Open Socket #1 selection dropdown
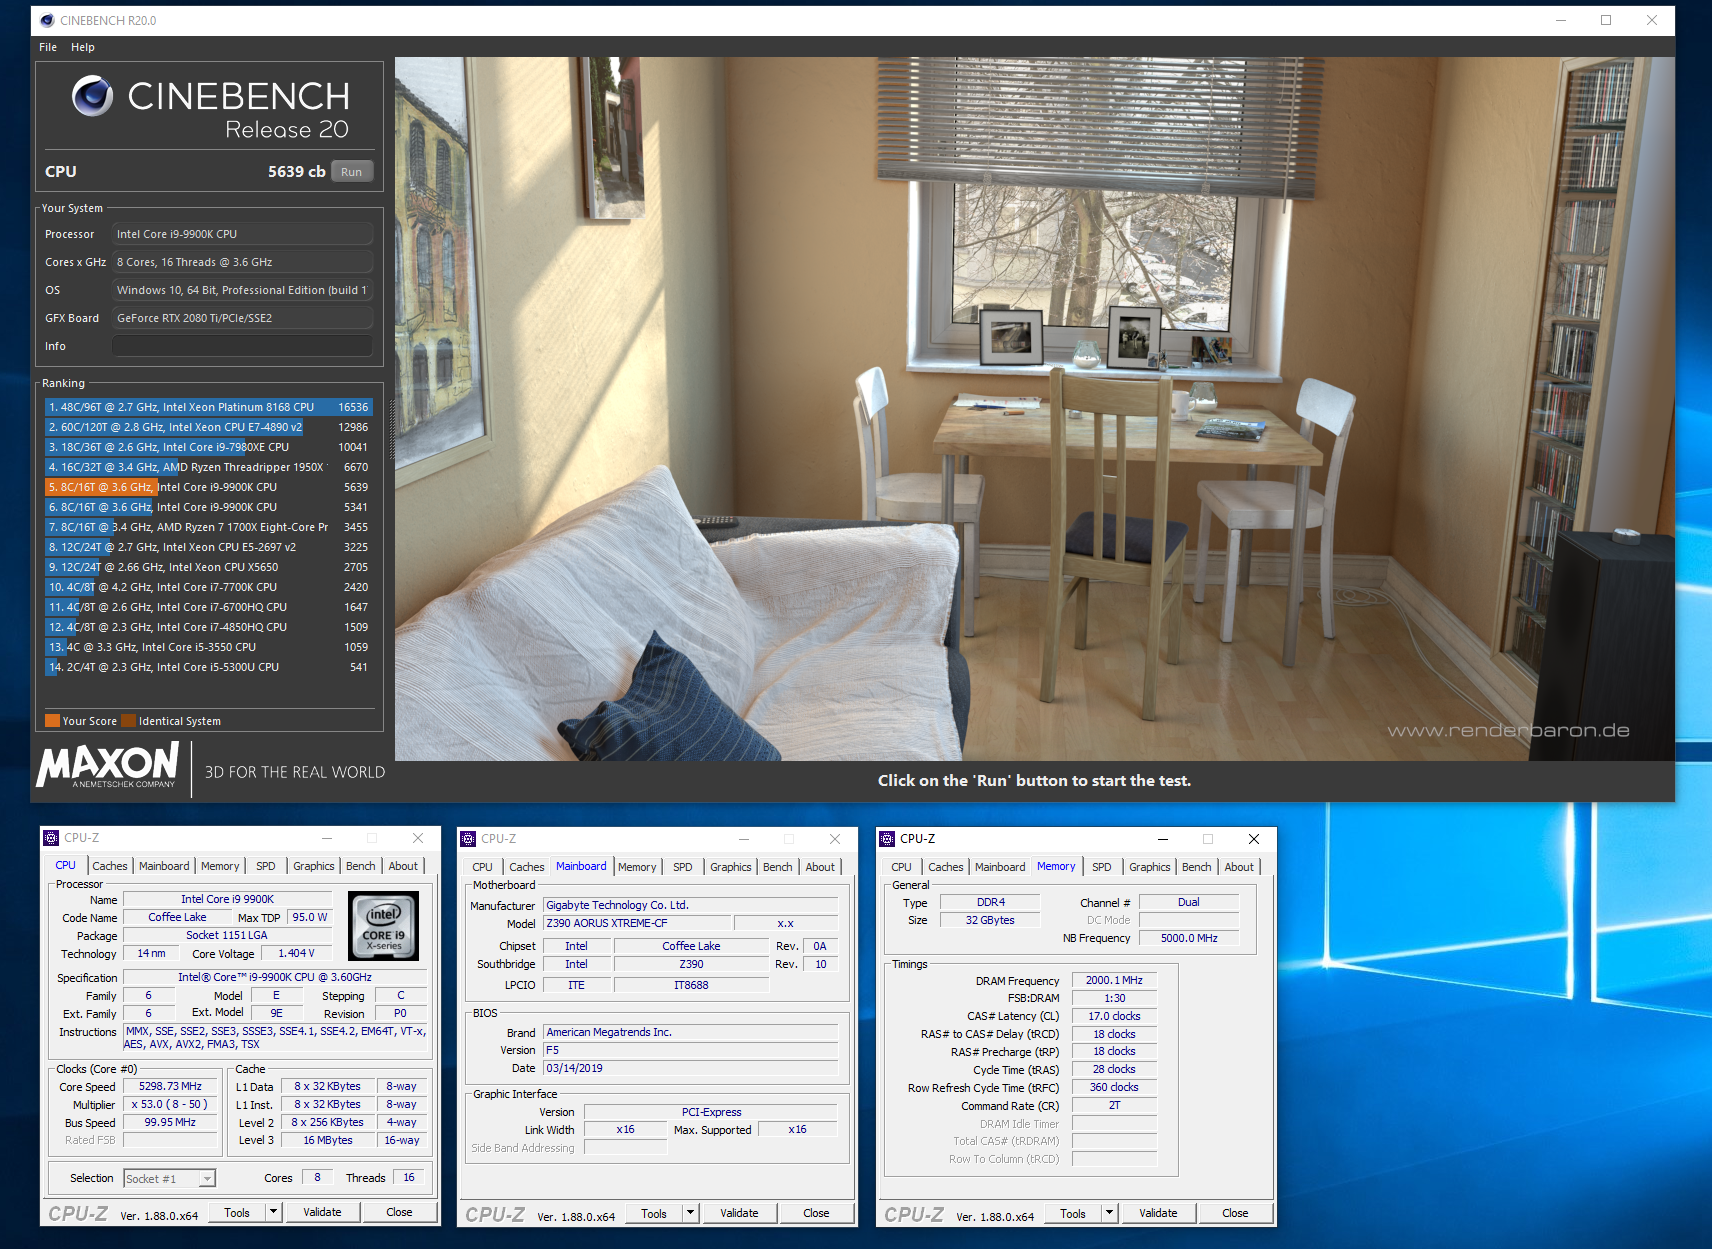This screenshot has width=1712, height=1249. [169, 1178]
